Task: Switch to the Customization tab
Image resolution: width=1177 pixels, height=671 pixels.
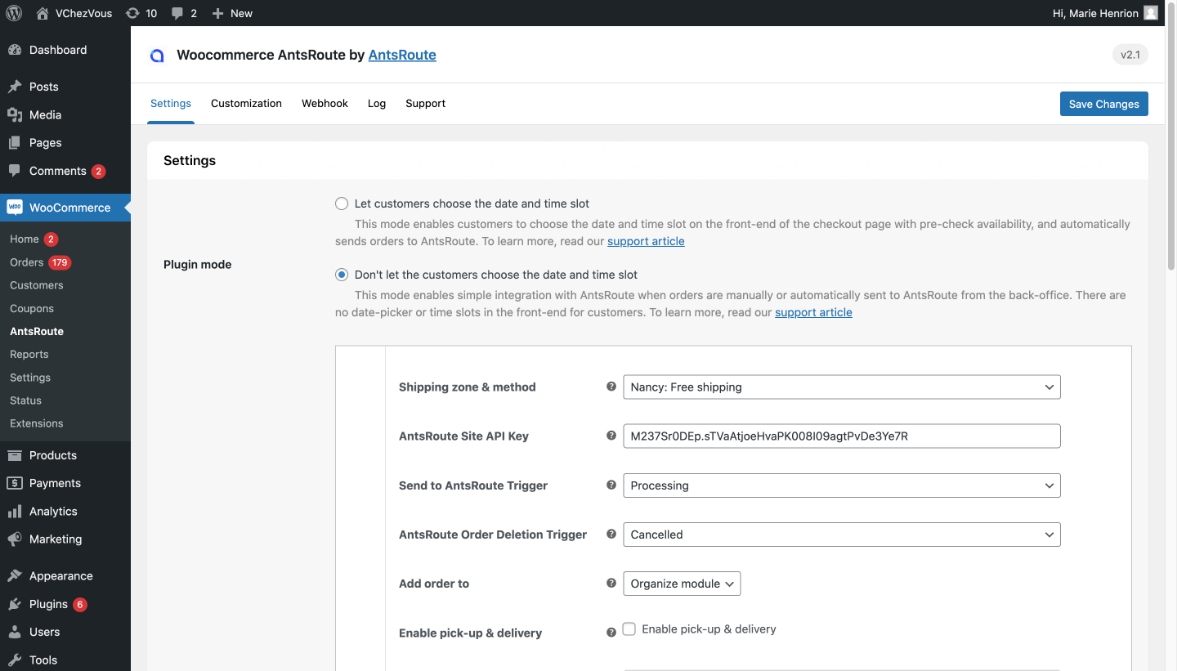Action: (246, 103)
